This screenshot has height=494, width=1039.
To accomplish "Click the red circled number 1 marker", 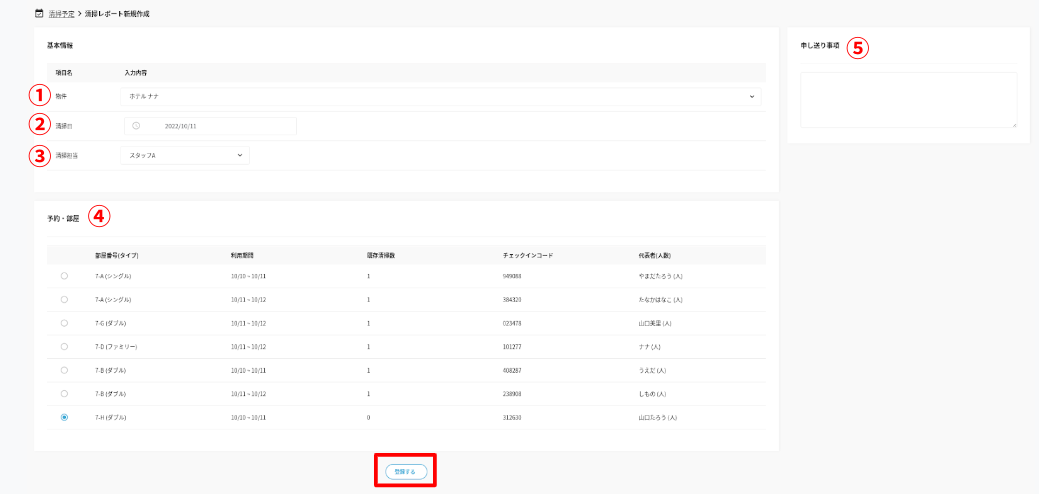I will 38,96.
